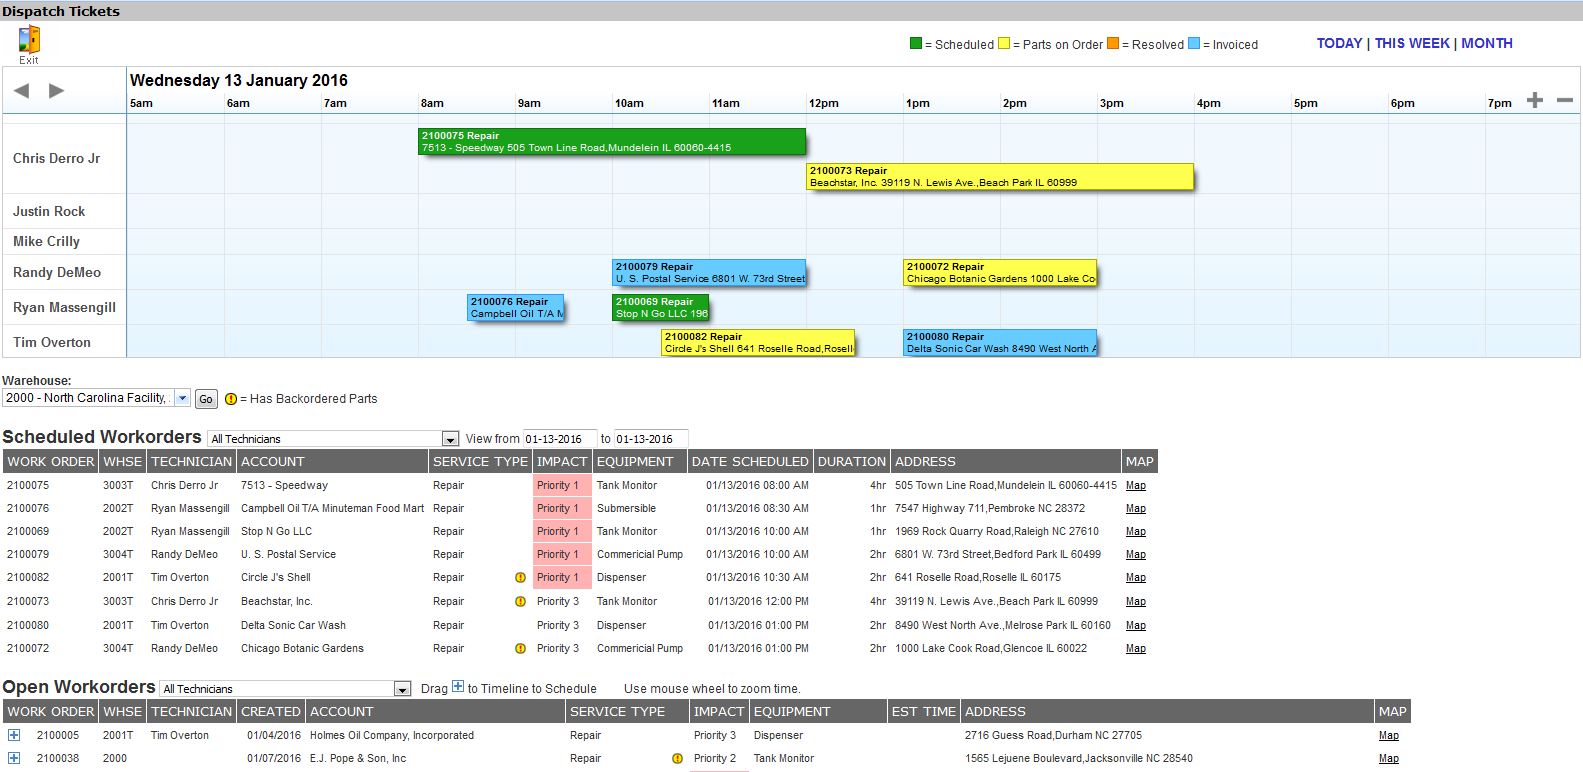
Task: Select technician Ryan Massengill row label
Action: (x=65, y=307)
